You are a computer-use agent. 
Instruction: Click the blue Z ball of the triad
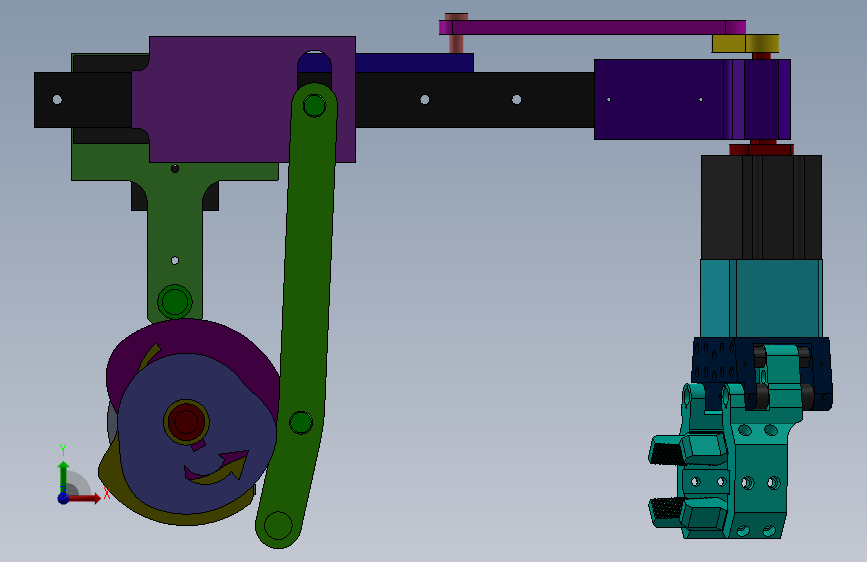pyautogui.click(x=64, y=498)
